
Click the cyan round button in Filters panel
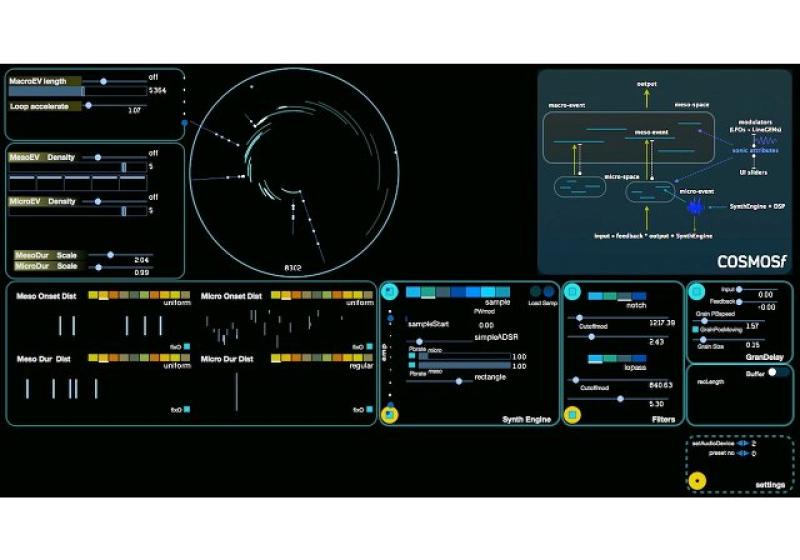tap(572, 292)
